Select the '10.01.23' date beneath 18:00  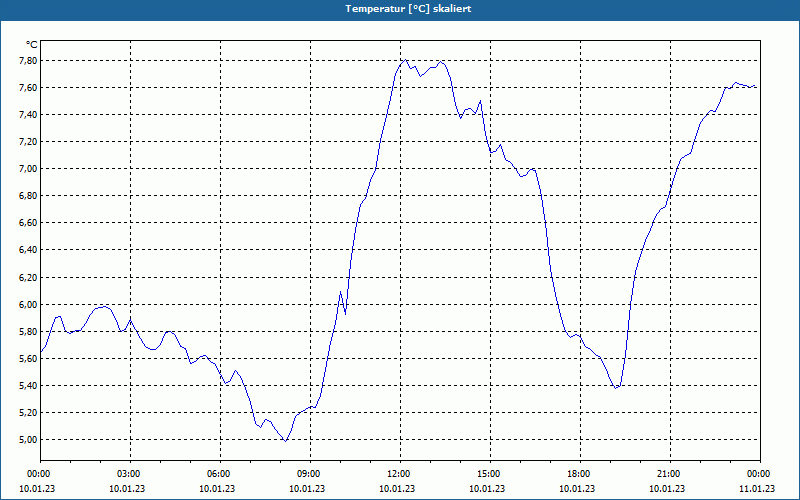click(577, 489)
